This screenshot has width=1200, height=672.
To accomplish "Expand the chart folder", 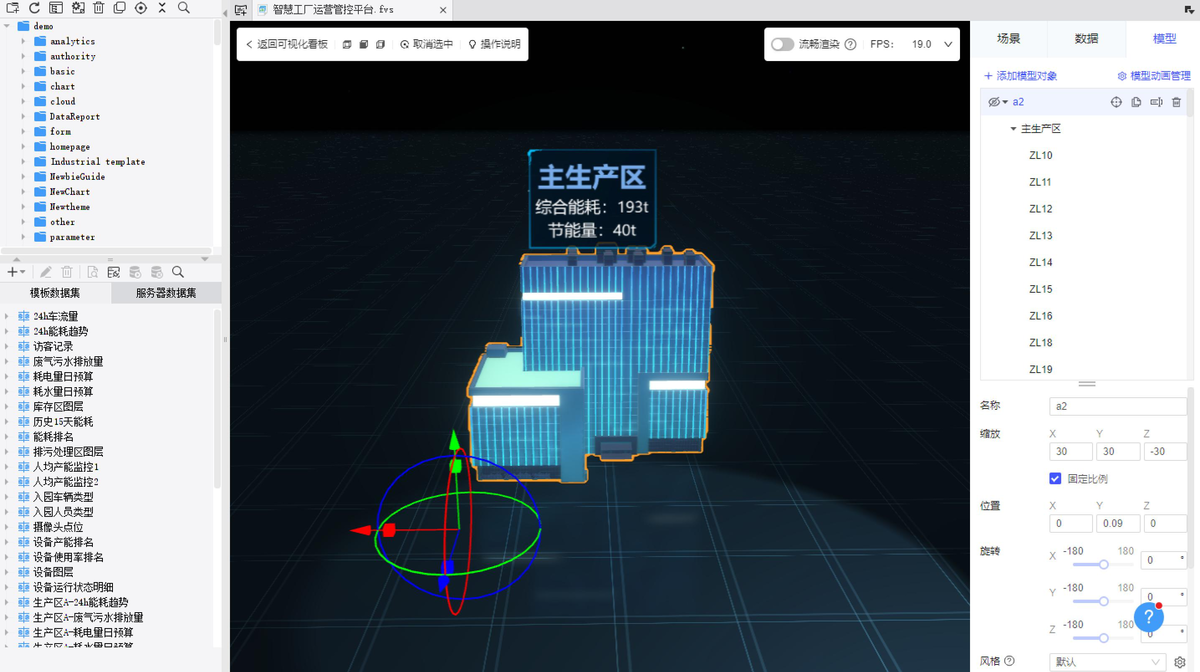I will pos(25,86).
